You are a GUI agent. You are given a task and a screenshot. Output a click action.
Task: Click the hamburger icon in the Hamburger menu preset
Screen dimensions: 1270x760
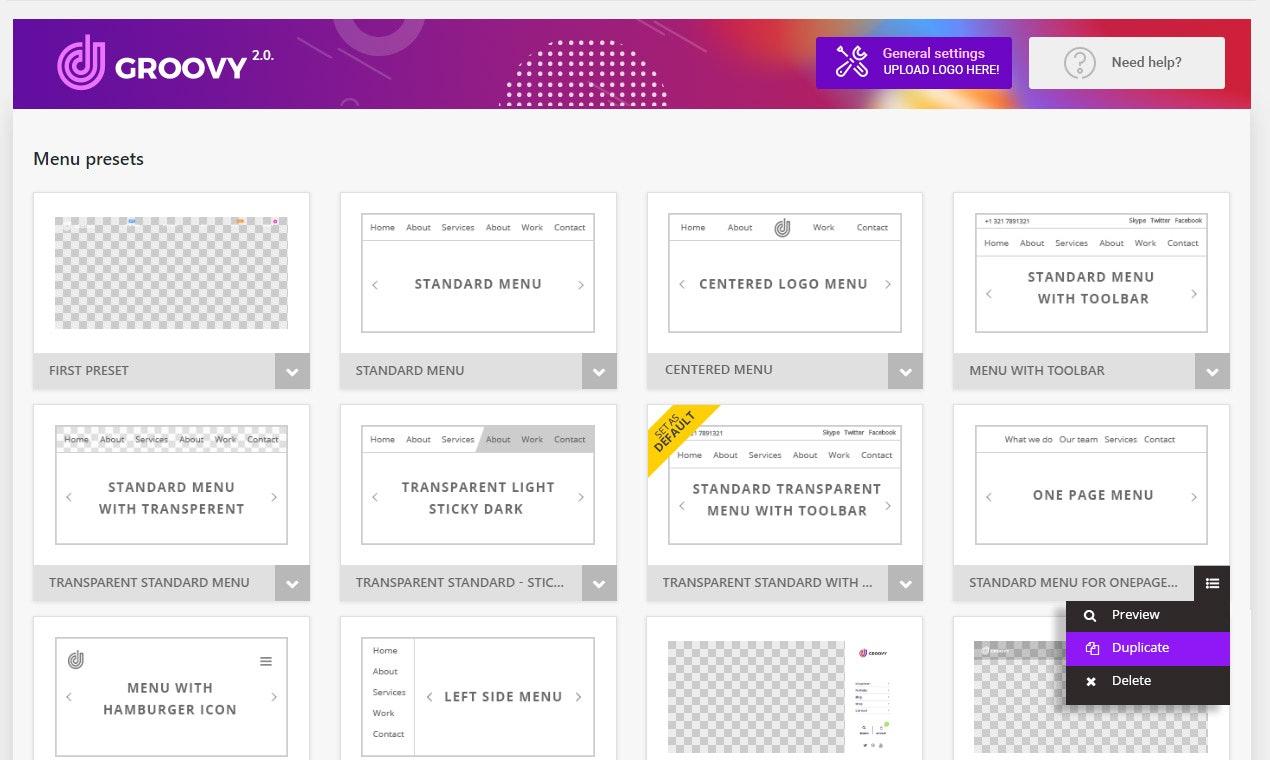266,661
